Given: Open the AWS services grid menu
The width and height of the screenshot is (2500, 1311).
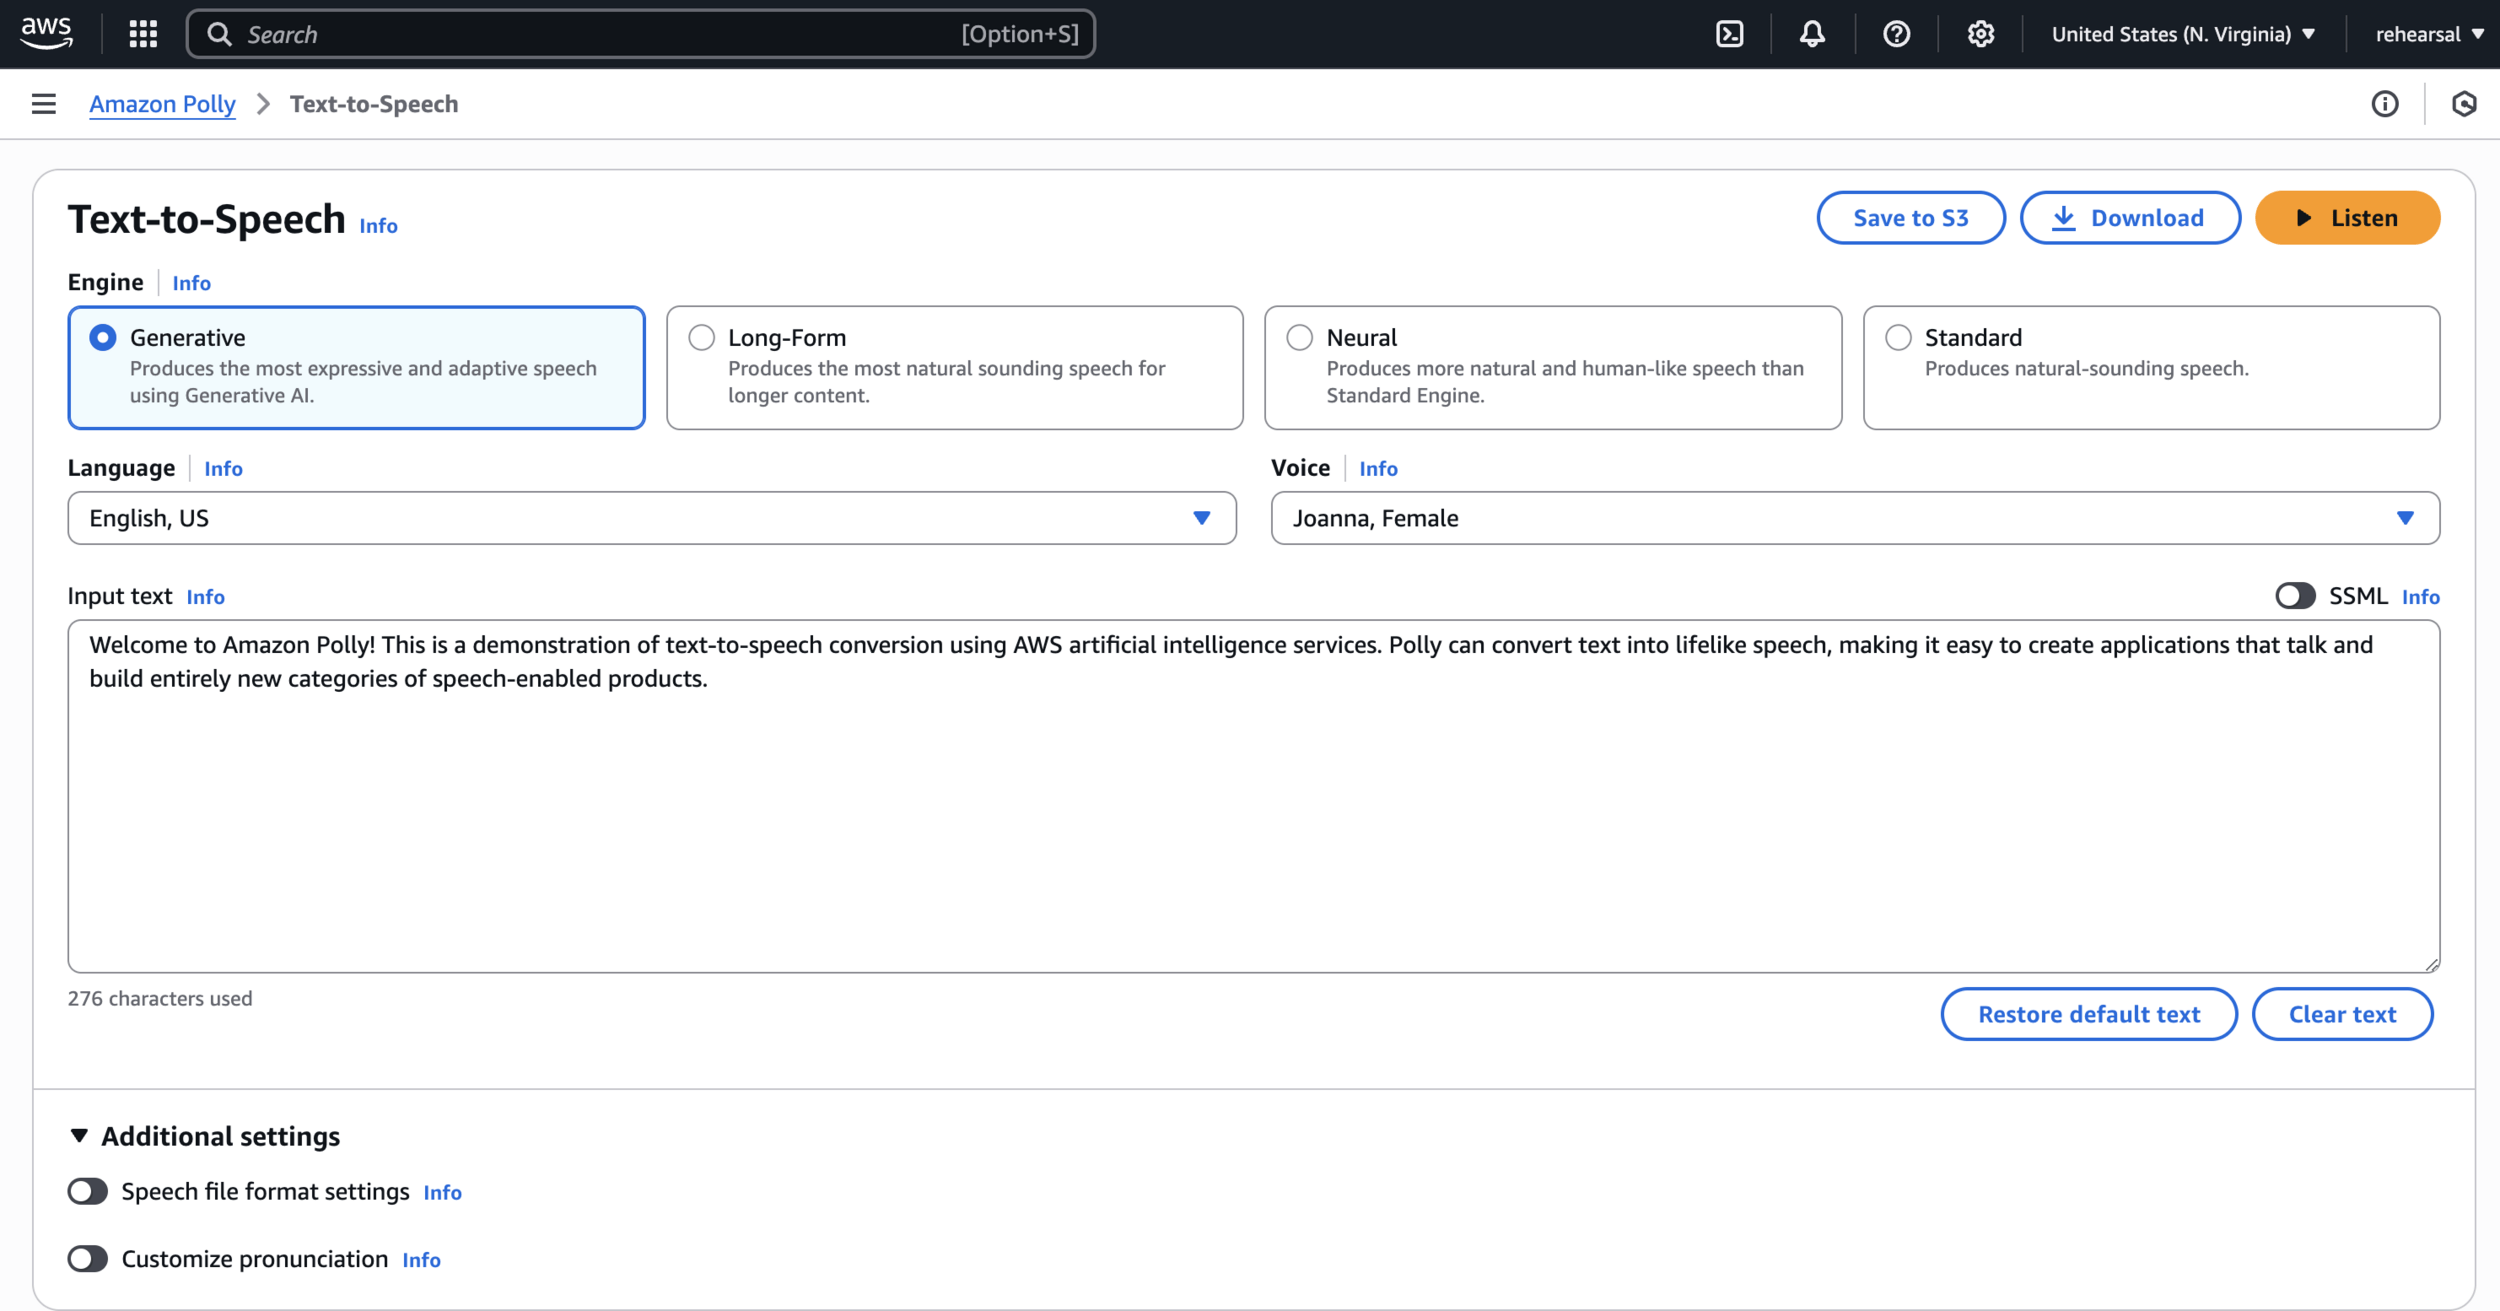Looking at the screenshot, I should pyautogui.click(x=143, y=34).
